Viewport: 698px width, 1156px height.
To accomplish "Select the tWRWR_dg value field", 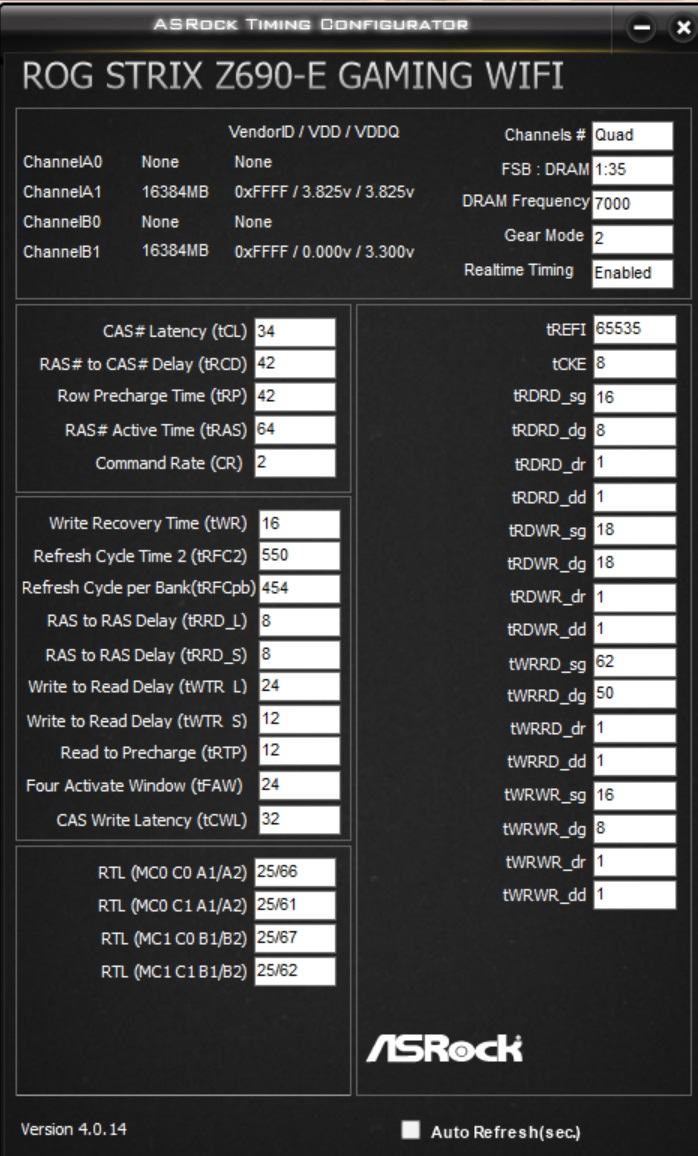I will [x=634, y=829].
